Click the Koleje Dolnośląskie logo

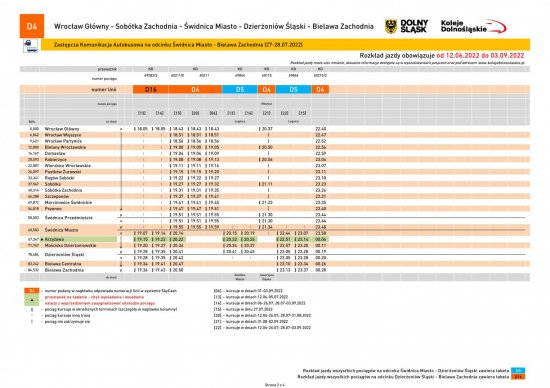(x=474, y=27)
